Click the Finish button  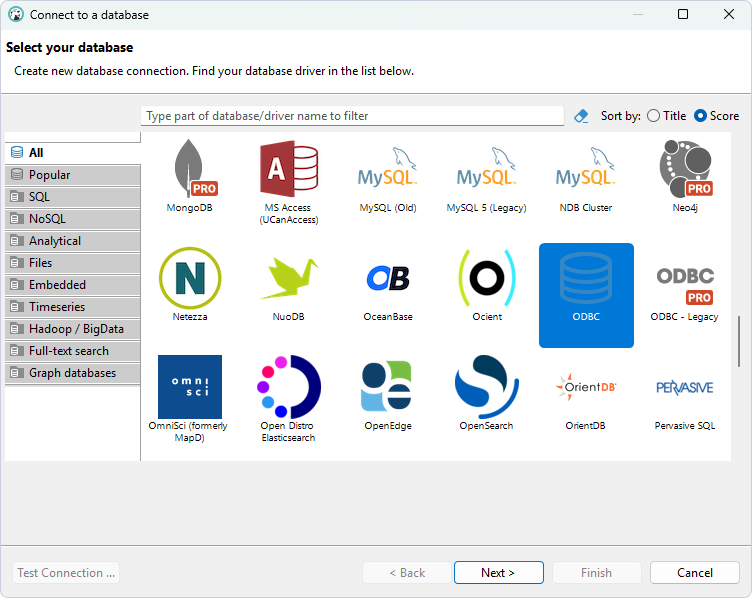pos(597,573)
